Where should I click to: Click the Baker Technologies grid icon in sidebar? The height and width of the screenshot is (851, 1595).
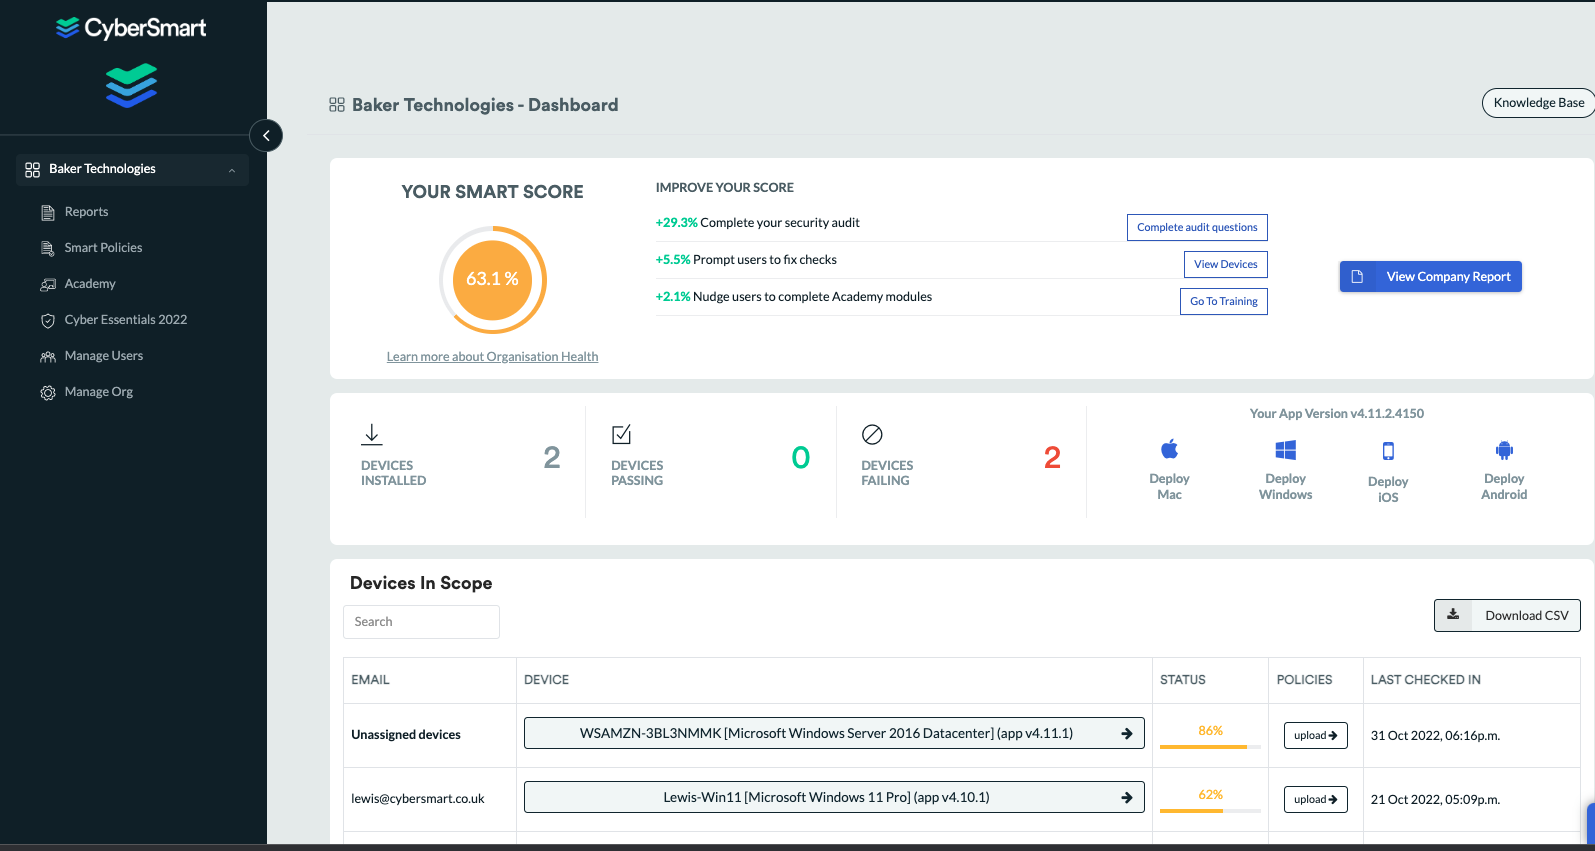point(33,169)
